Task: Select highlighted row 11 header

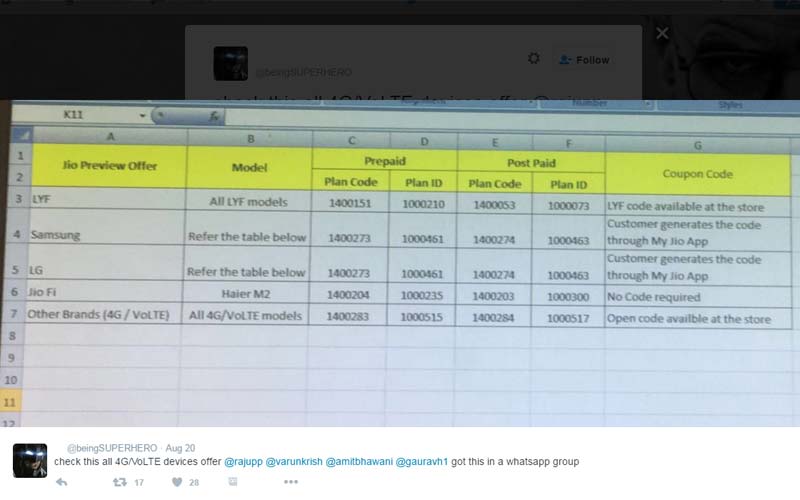Action: click(x=10, y=403)
